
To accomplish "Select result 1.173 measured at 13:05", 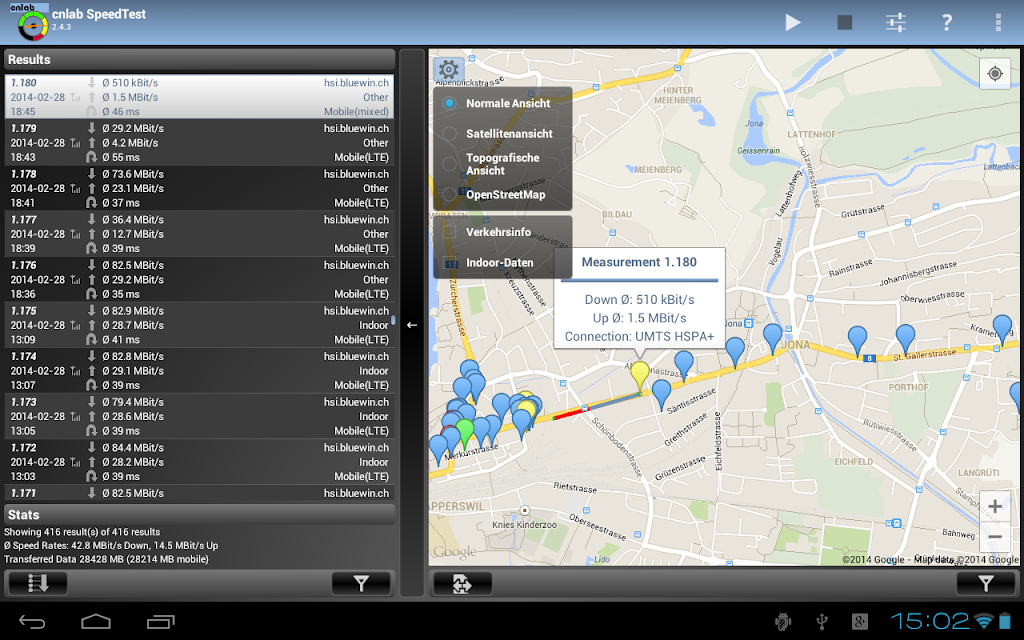I will (199, 417).
